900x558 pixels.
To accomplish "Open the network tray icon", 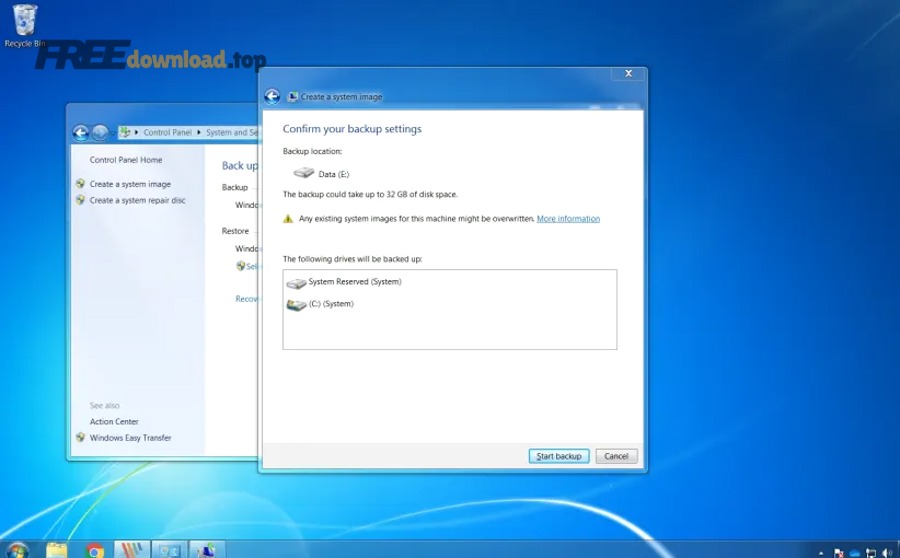I will click(x=871, y=553).
